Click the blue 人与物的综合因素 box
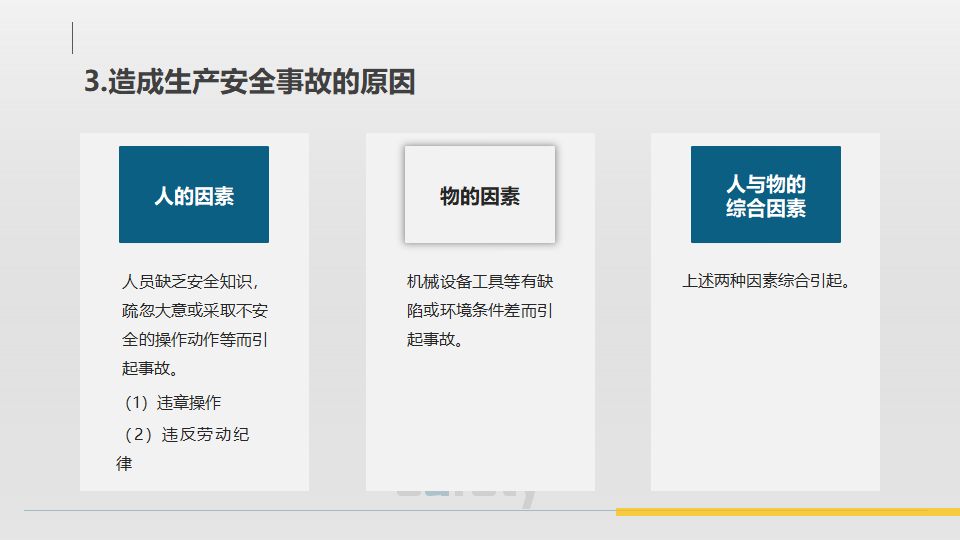 click(765, 195)
